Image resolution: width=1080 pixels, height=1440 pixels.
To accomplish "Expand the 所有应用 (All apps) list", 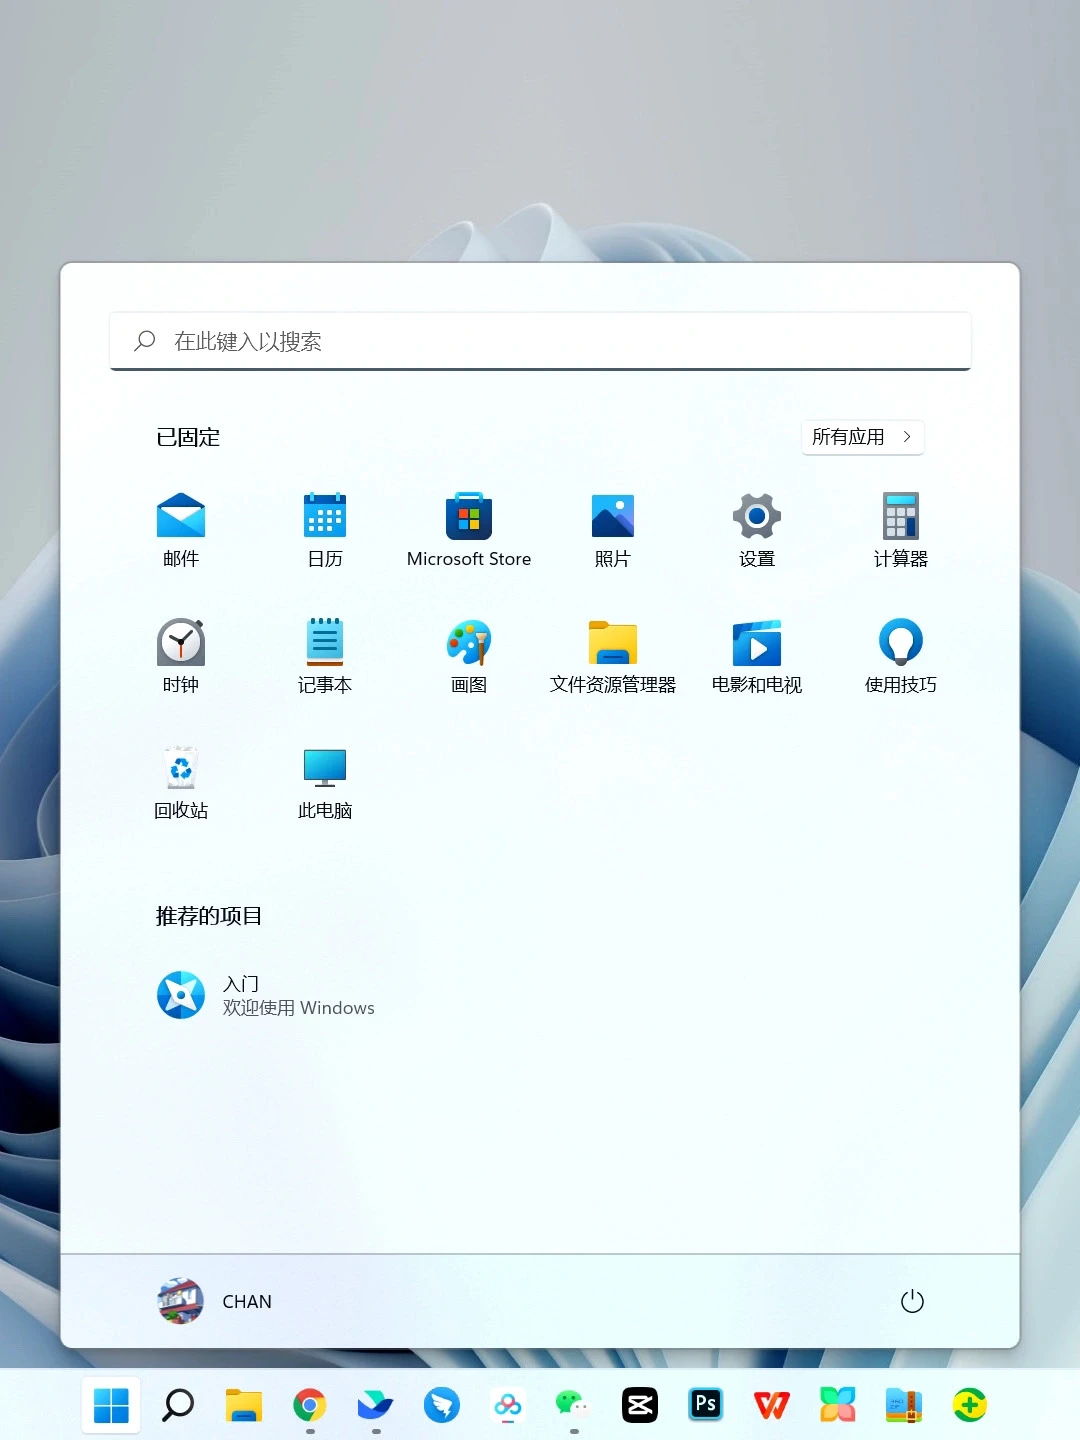I will 861,437.
